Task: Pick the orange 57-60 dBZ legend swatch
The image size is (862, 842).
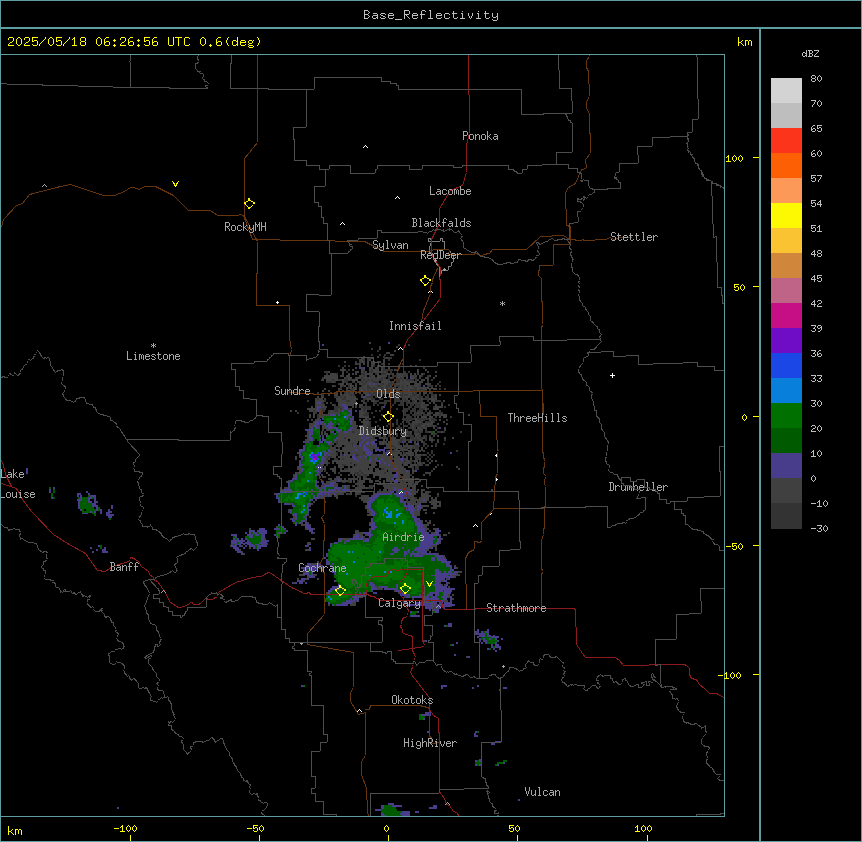Action: pyautogui.click(x=786, y=165)
